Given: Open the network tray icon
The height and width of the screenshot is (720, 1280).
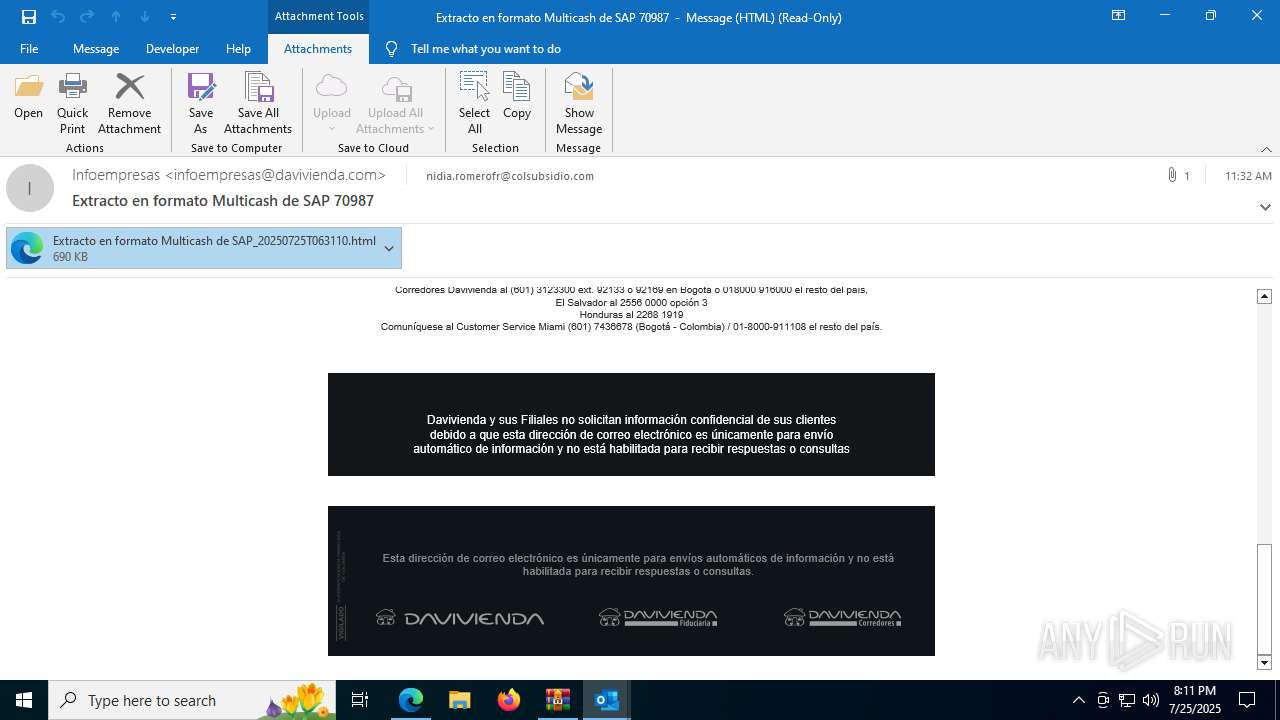Looking at the screenshot, I should point(1127,700).
